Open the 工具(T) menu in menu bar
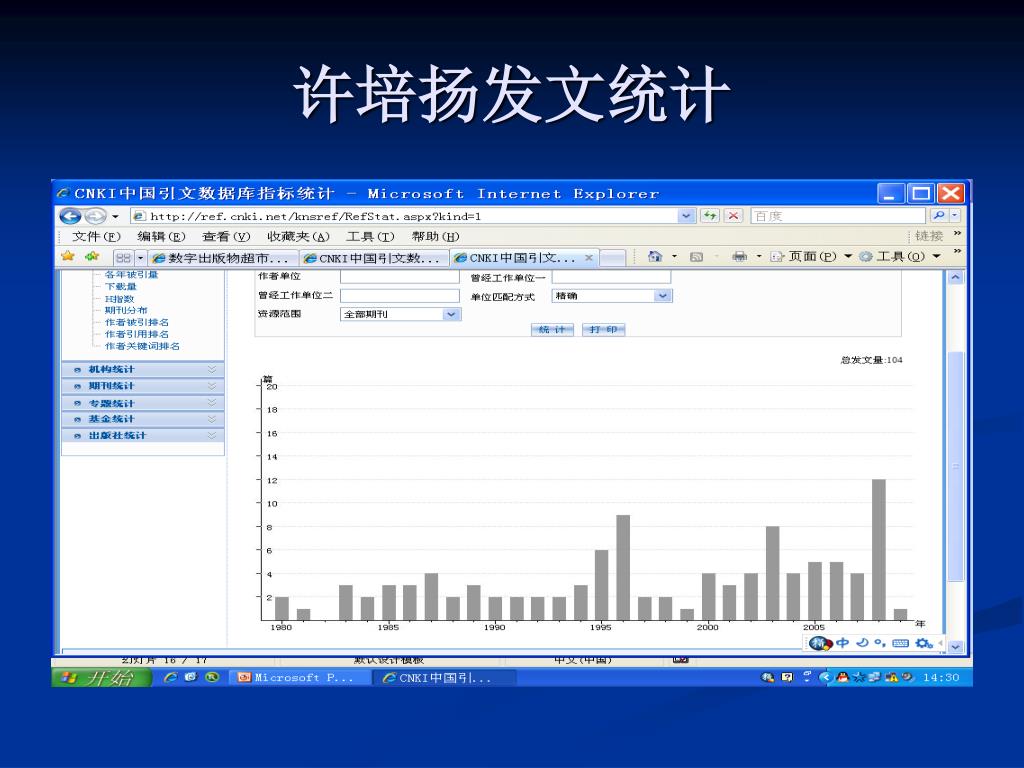The height and width of the screenshot is (768, 1024). pos(370,236)
